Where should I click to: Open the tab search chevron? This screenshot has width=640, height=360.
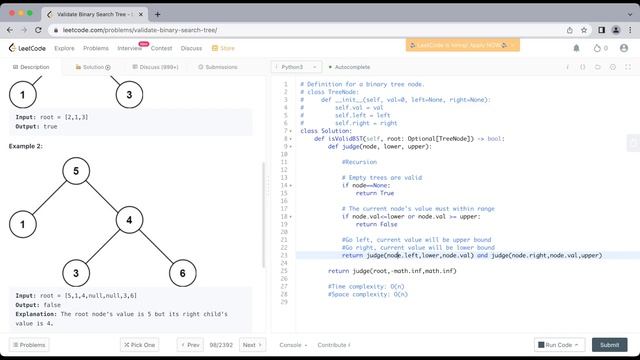point(630,14)
